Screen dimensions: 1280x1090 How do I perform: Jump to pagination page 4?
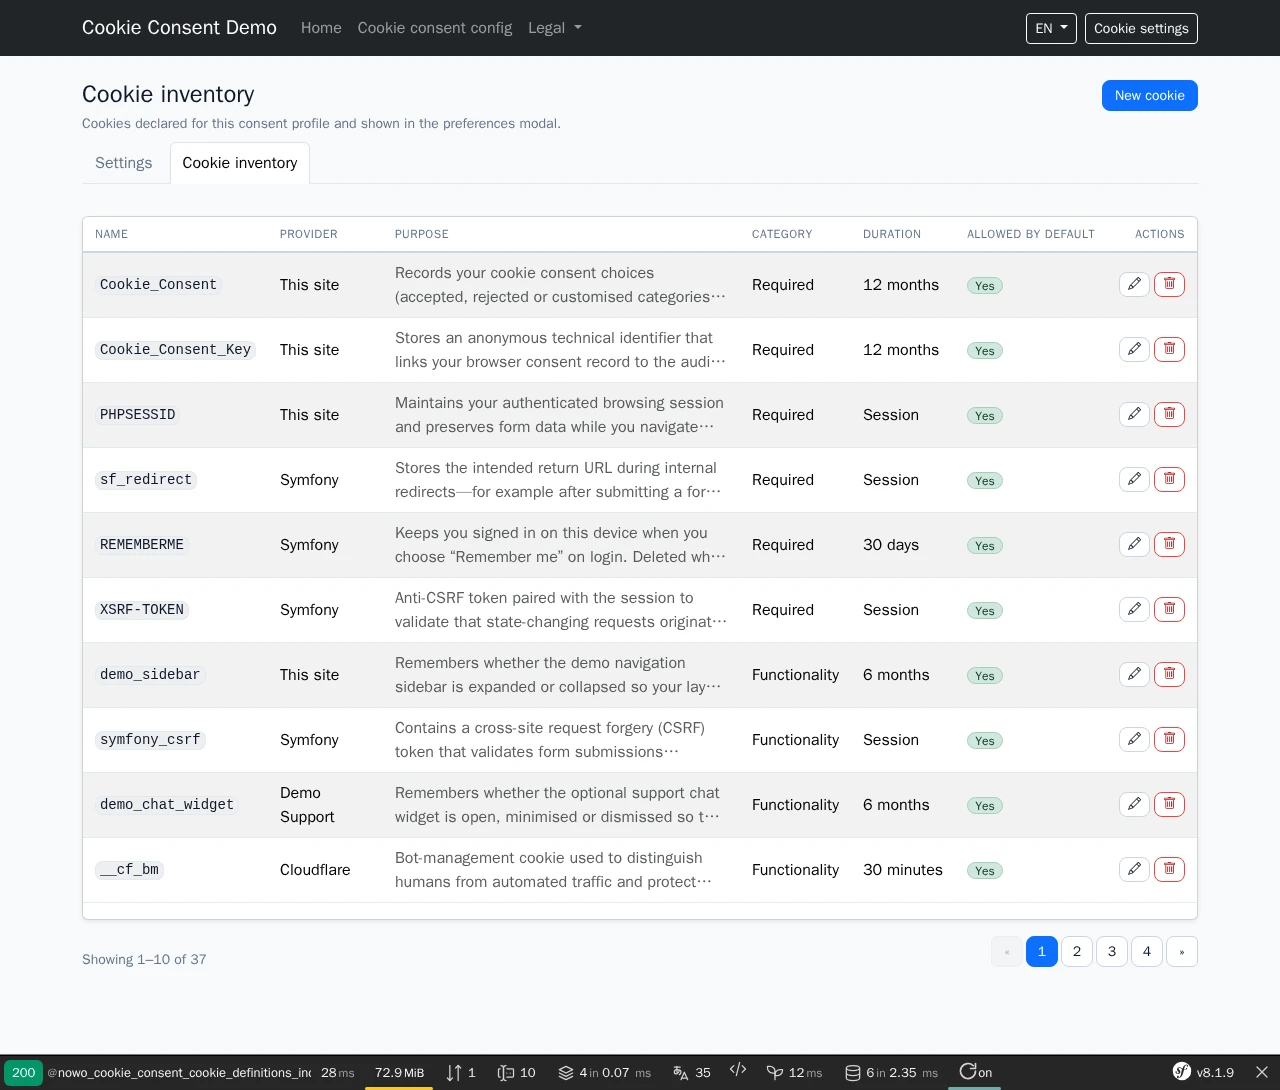(1147, 951)
